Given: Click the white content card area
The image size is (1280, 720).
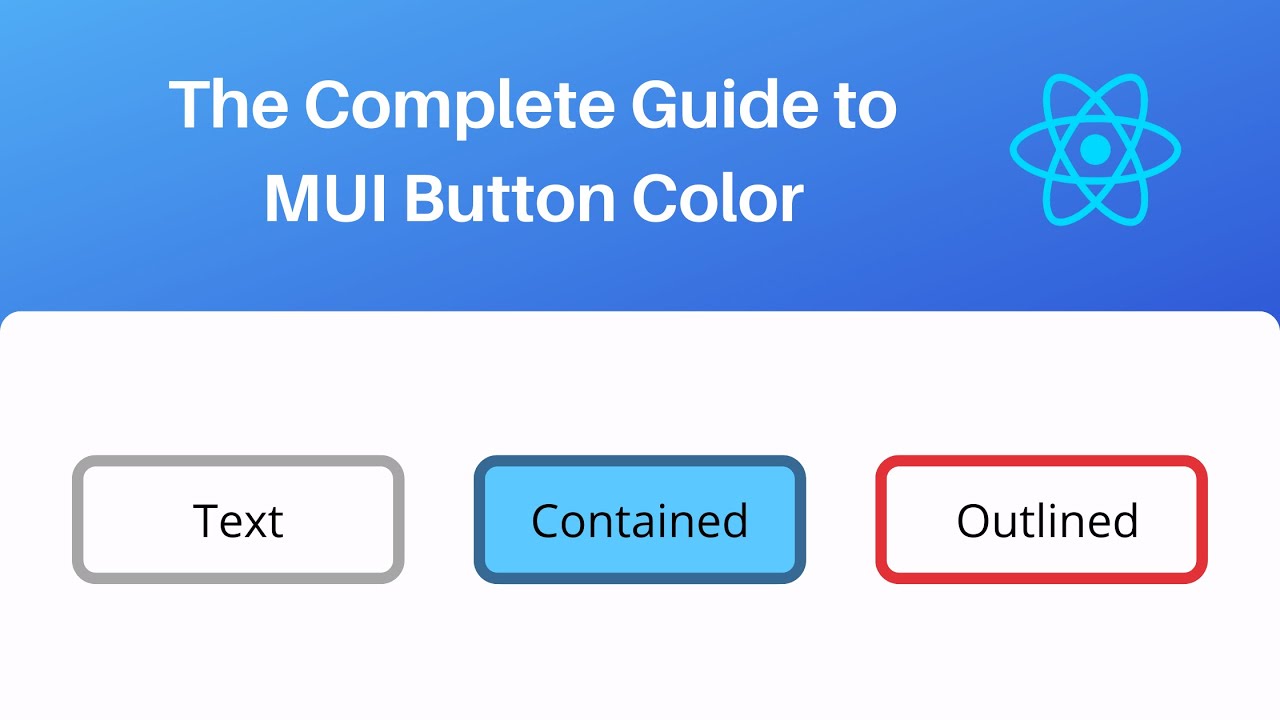Looking at the screenshot, I should (x=640, y=650).
